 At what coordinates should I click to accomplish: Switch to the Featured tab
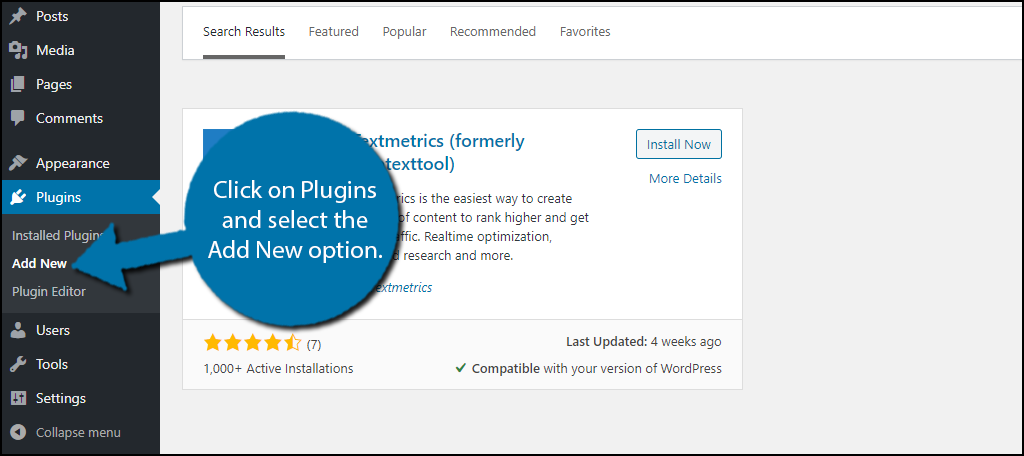click(334, 31)
